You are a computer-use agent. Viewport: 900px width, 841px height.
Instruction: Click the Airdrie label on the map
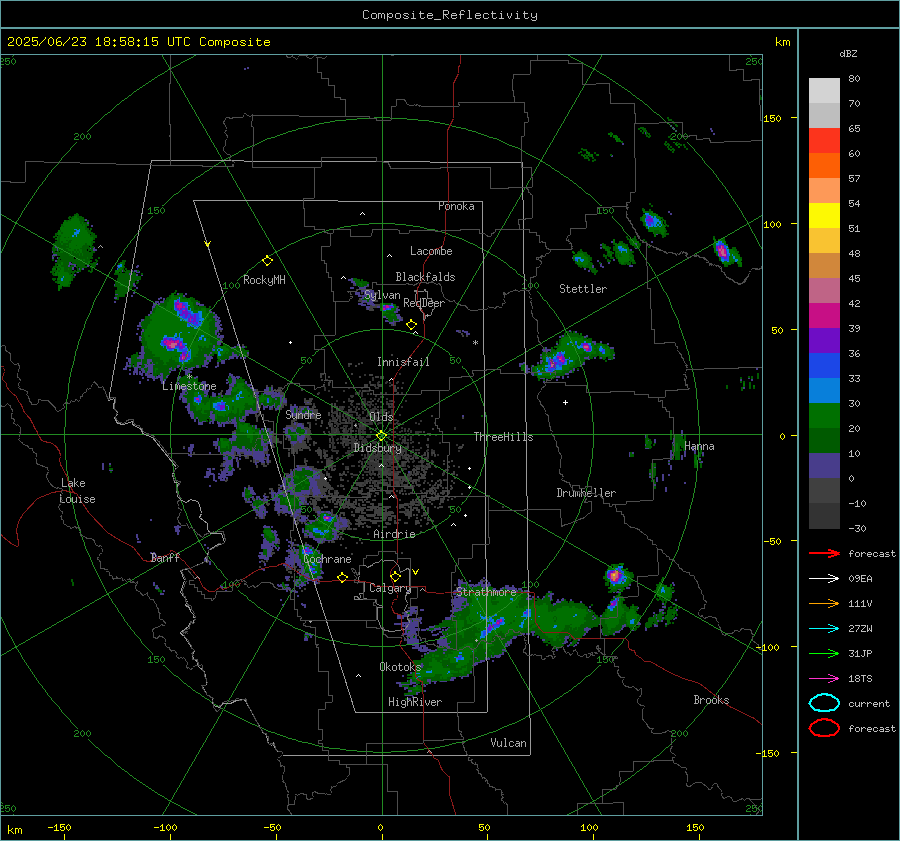pyautogui.click(x=394, y=534)
